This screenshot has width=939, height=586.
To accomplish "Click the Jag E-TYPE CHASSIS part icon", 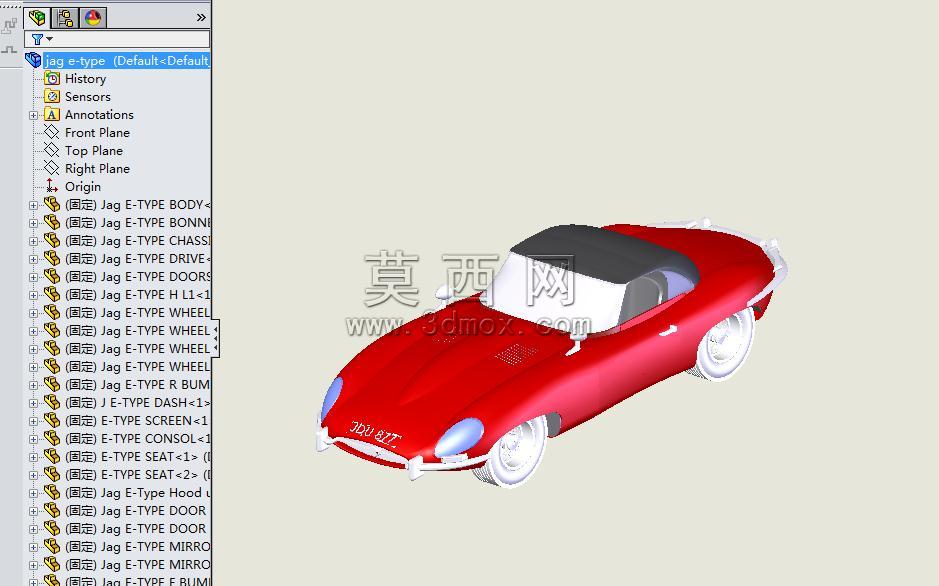I will (52, 240).
